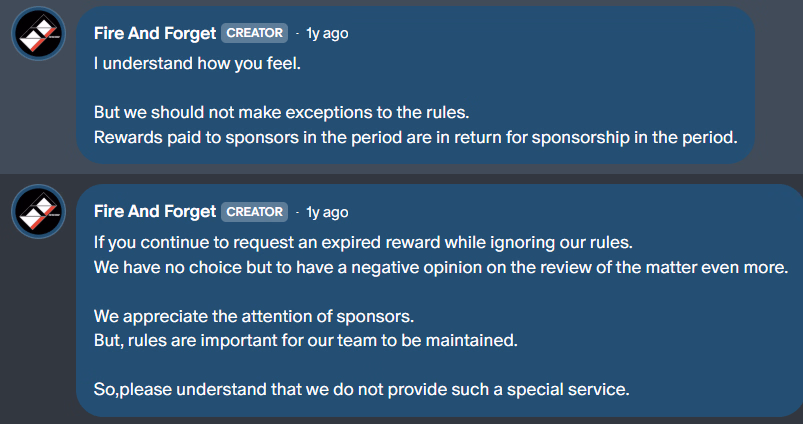
Task: Open Fire And Forget profile from first comment
Action: click(x=154, y=33)
